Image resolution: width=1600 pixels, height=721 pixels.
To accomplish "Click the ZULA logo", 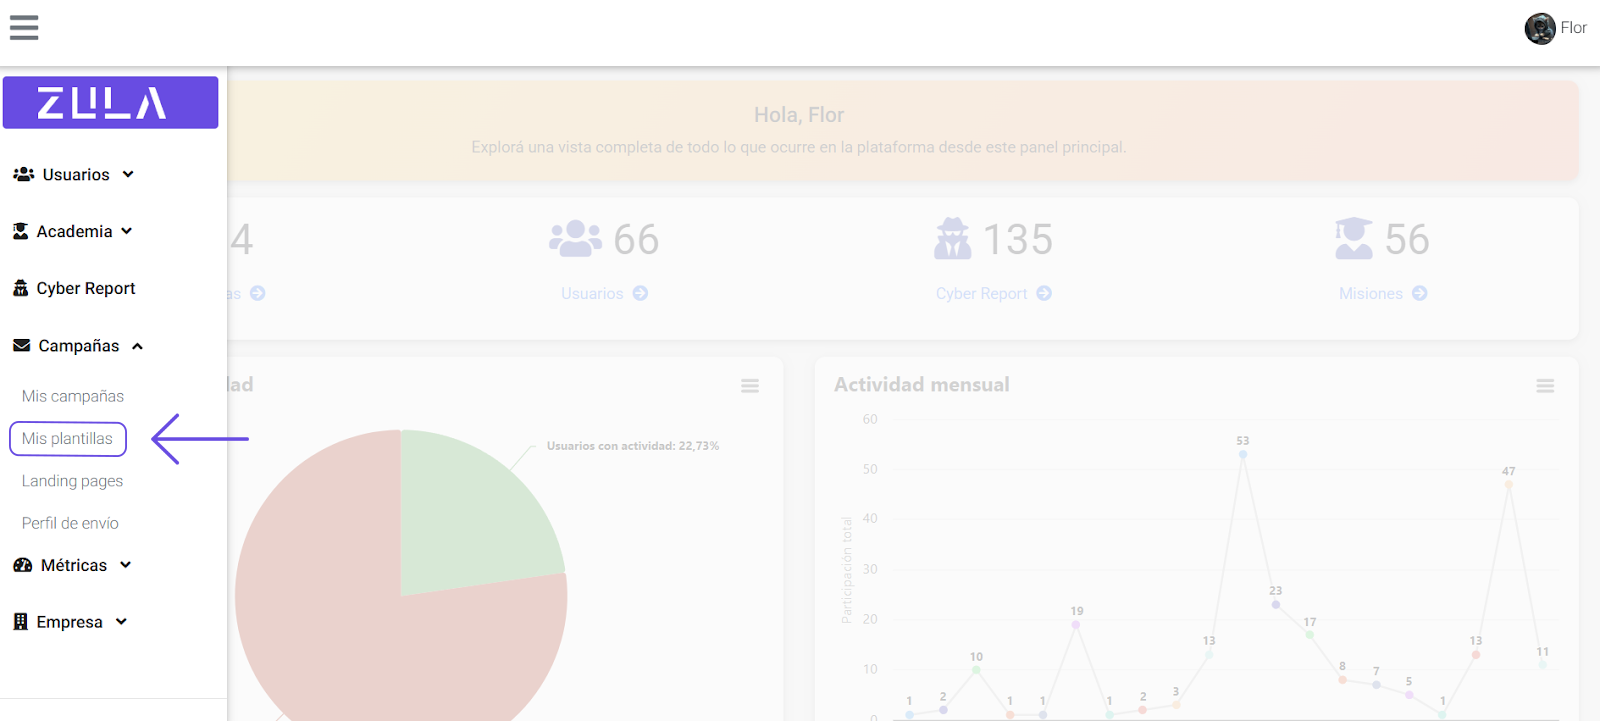I will click(x=110, y=103).
